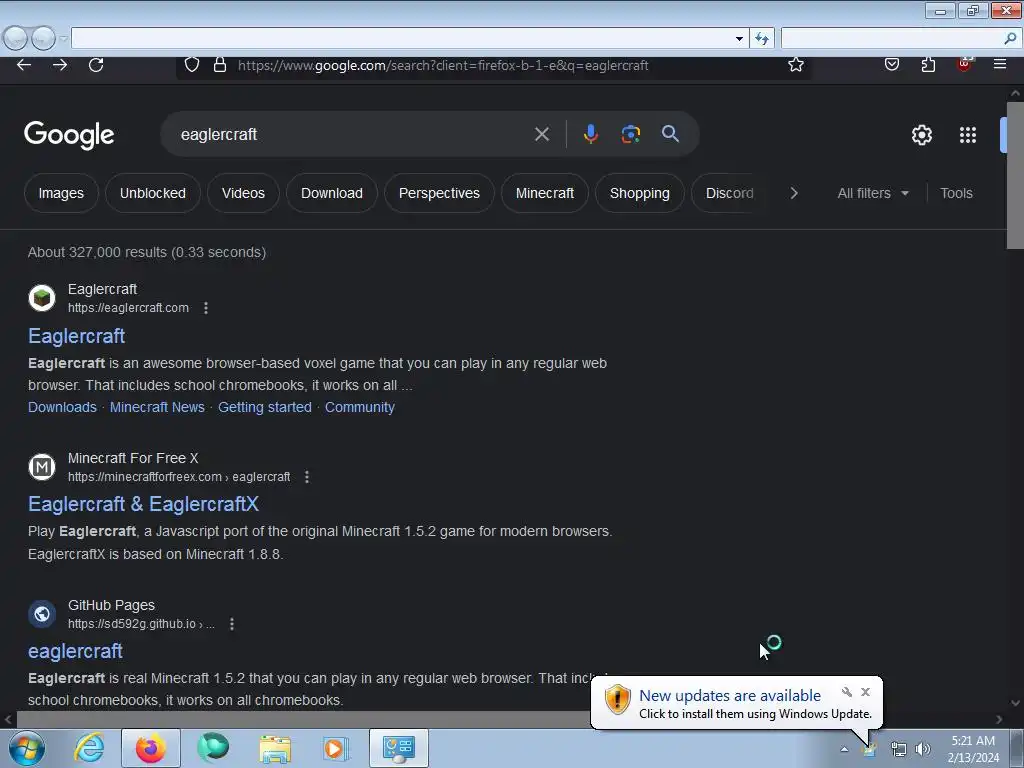Focus the outer window search field
This screenshot has width=1024, height=768.
(x=892, y=39)
